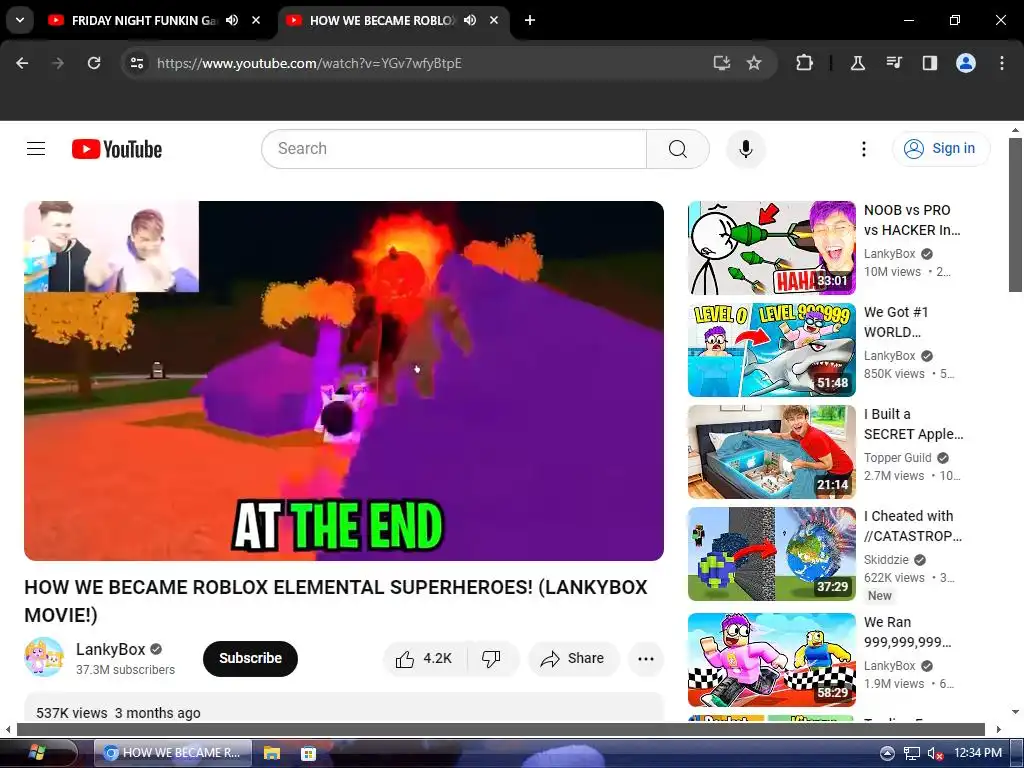The width and height of the screenshot is (1024, 768).
Task: Dislike this video
Action: point(492,659)
